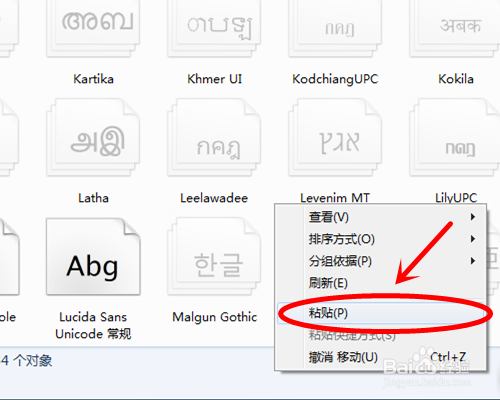
Task: Choose 刷新(E) from context menu
Action: 381,283
